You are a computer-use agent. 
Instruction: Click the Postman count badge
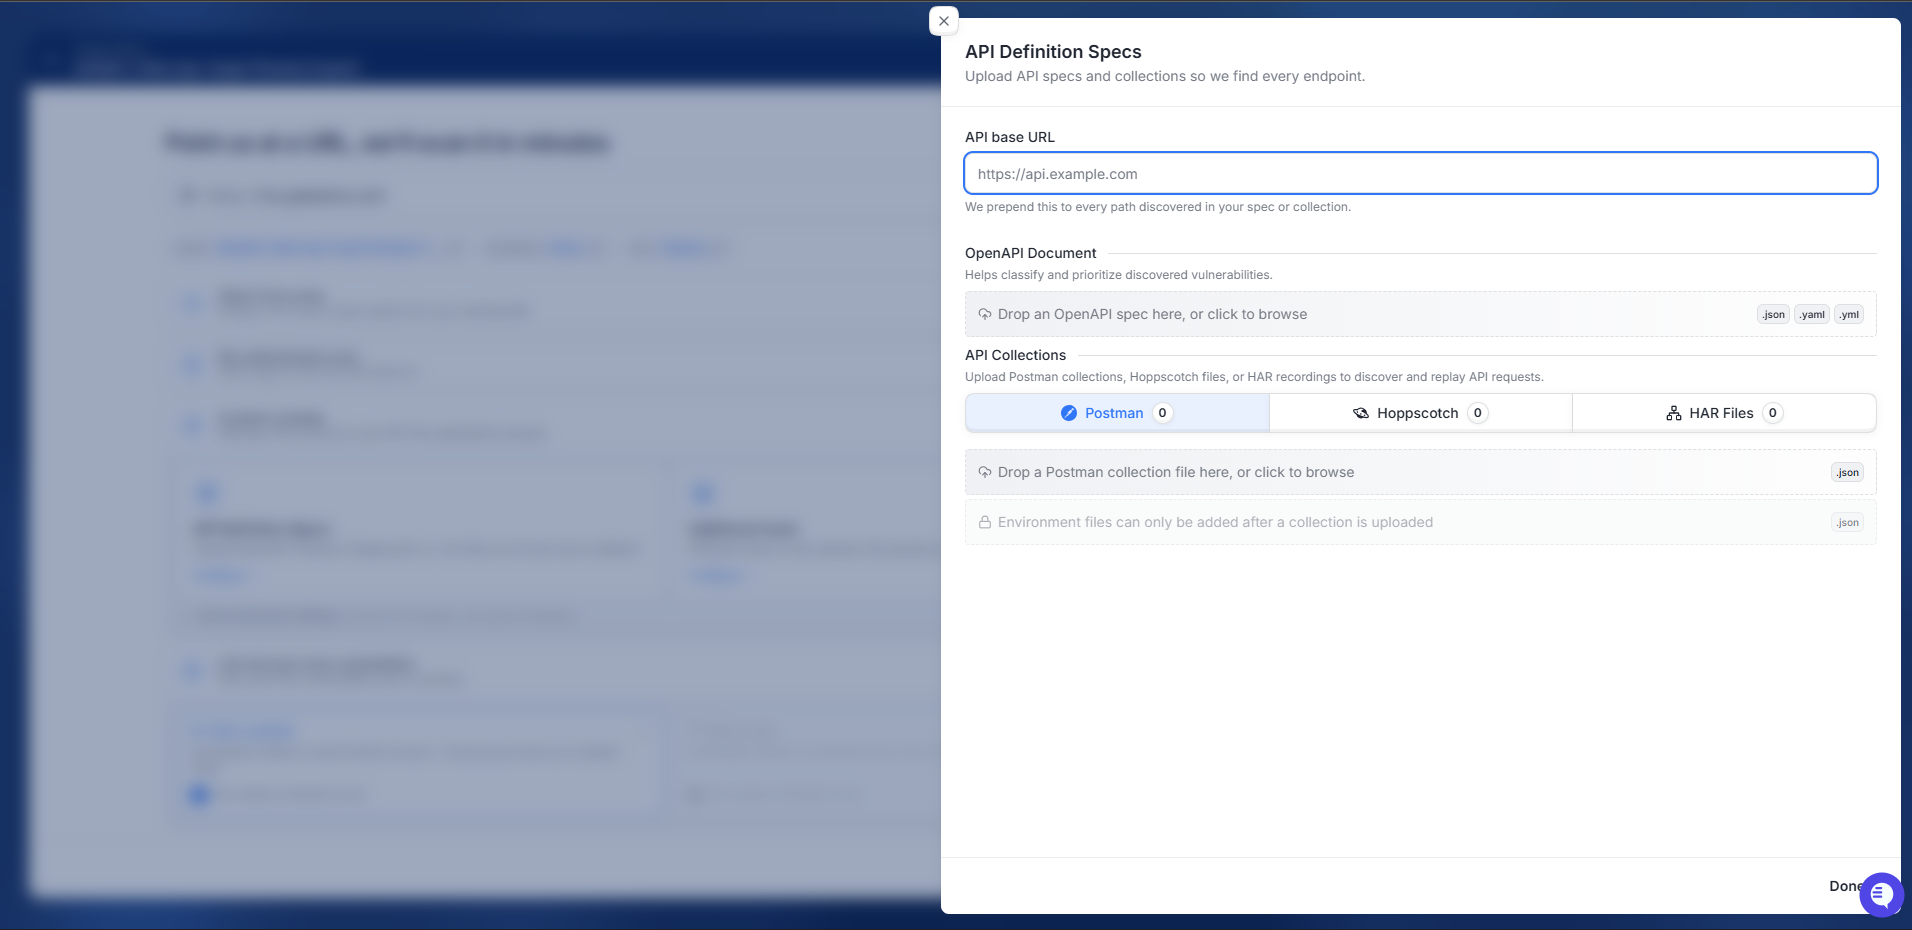pos(1162,413)
